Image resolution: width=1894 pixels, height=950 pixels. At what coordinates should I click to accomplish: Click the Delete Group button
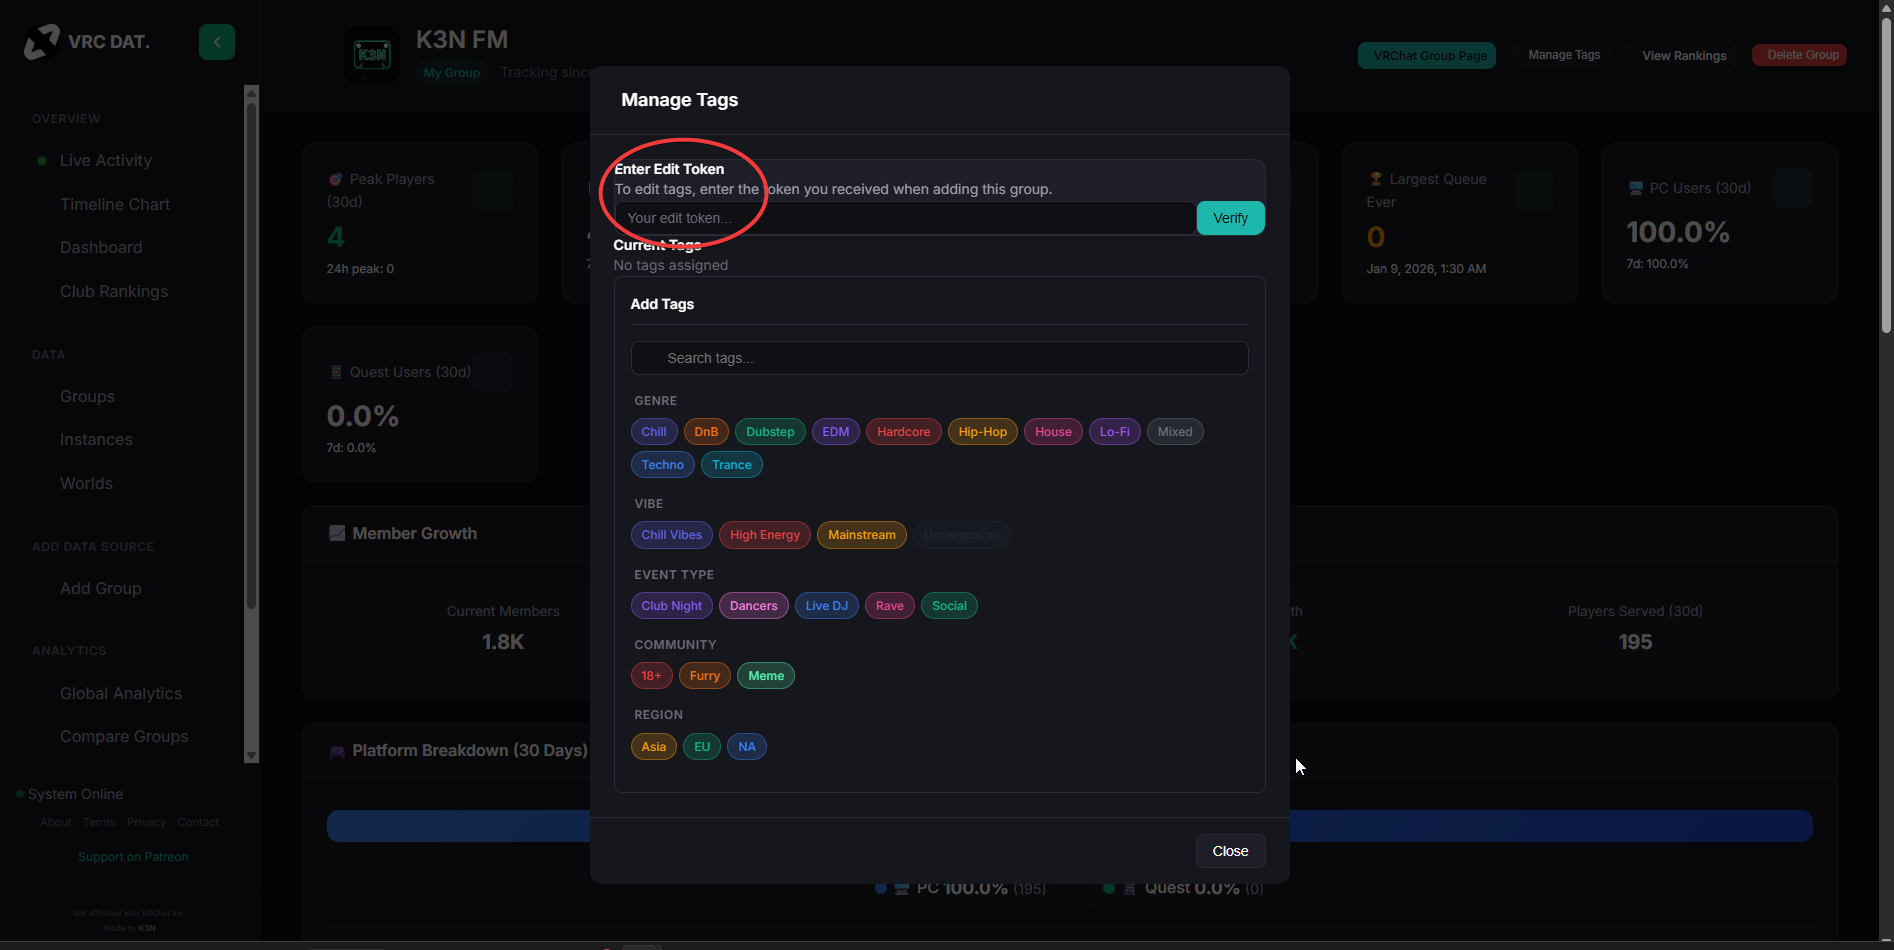point(1802,55)
